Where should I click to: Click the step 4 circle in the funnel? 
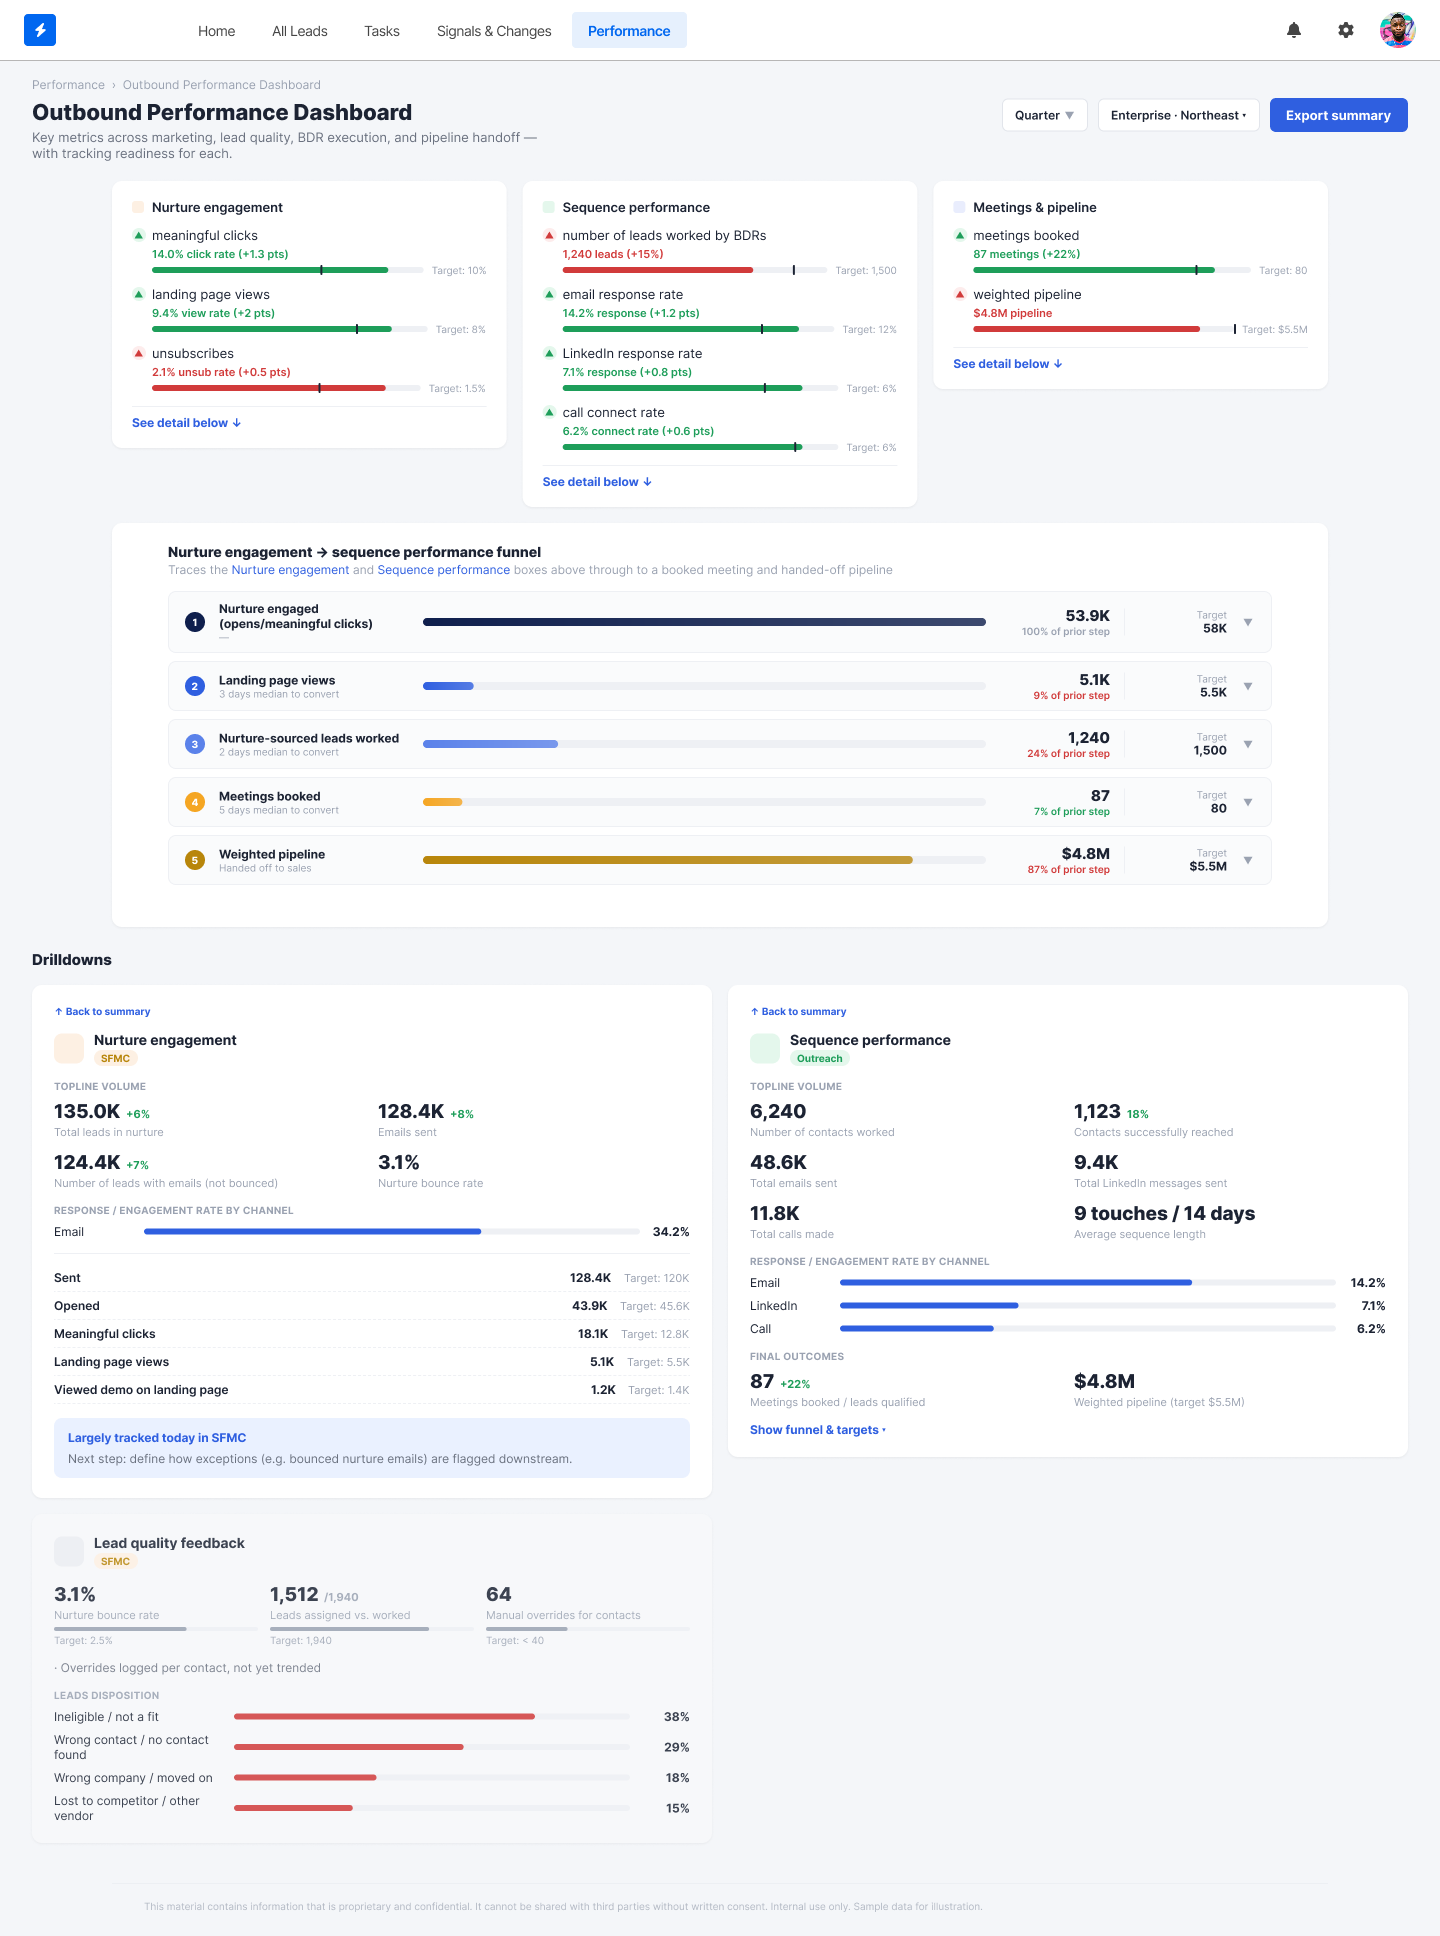[195, 802]
